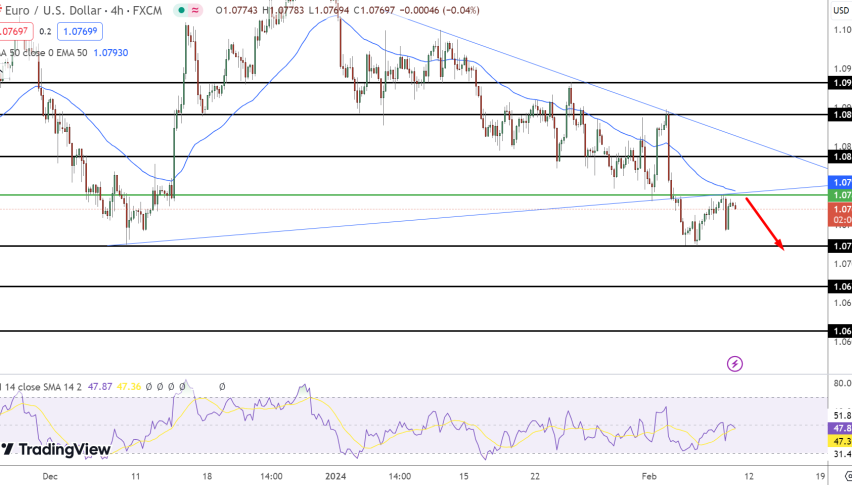Click the RSI value 47.87 in legend
This screenshot has height=485, width=852.
click(99, 387)
